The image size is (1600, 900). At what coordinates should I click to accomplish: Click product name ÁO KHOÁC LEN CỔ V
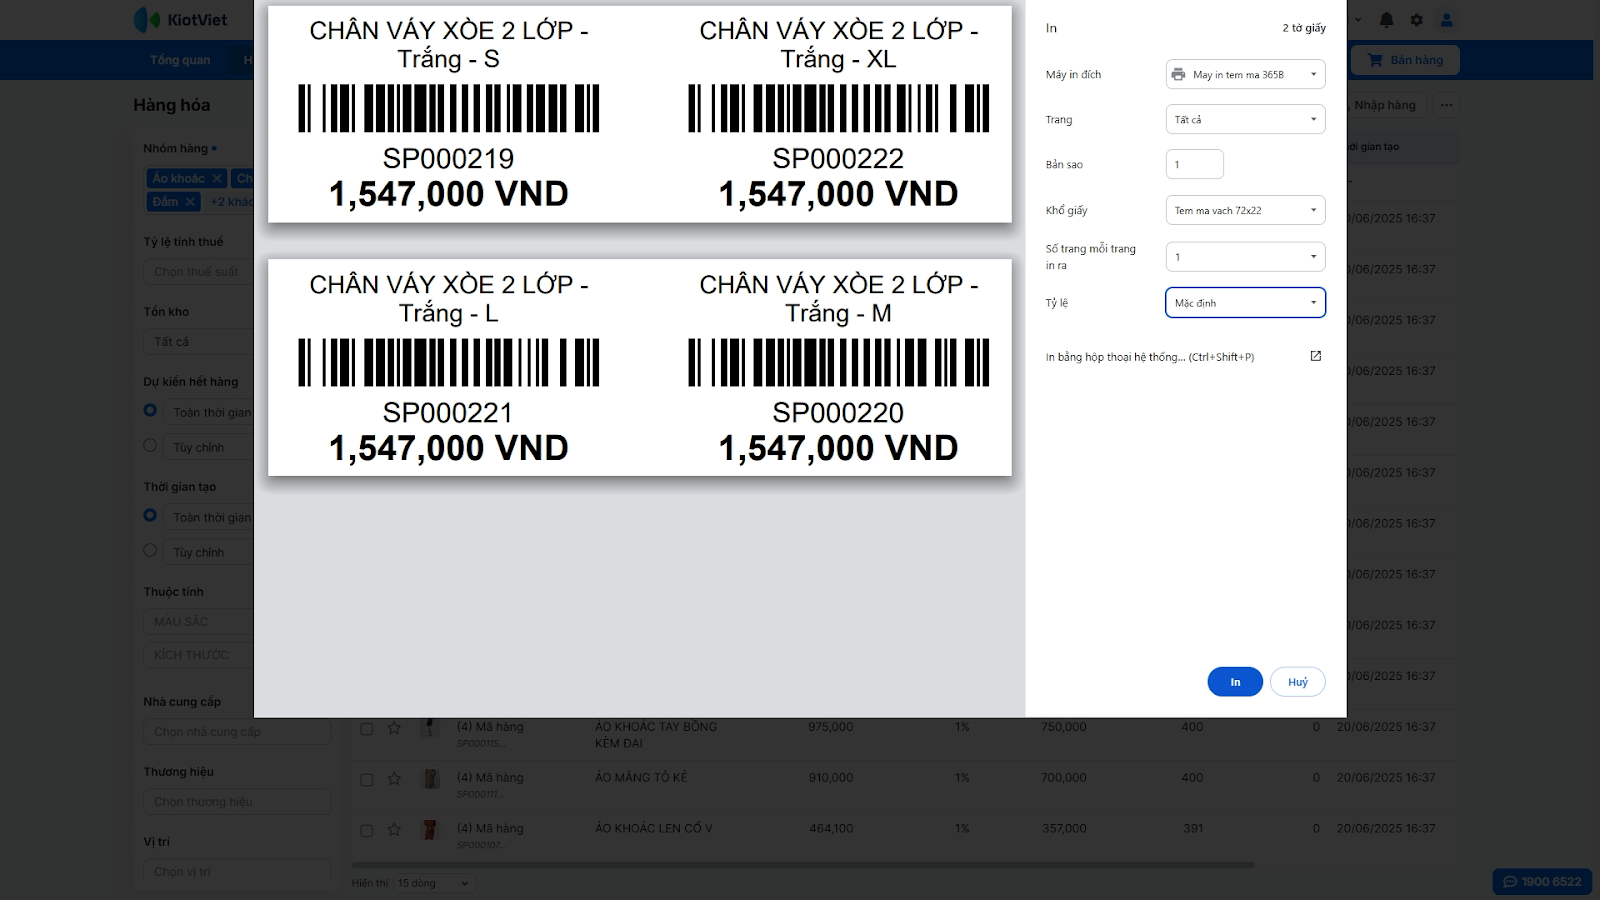[x=654, y=829]
